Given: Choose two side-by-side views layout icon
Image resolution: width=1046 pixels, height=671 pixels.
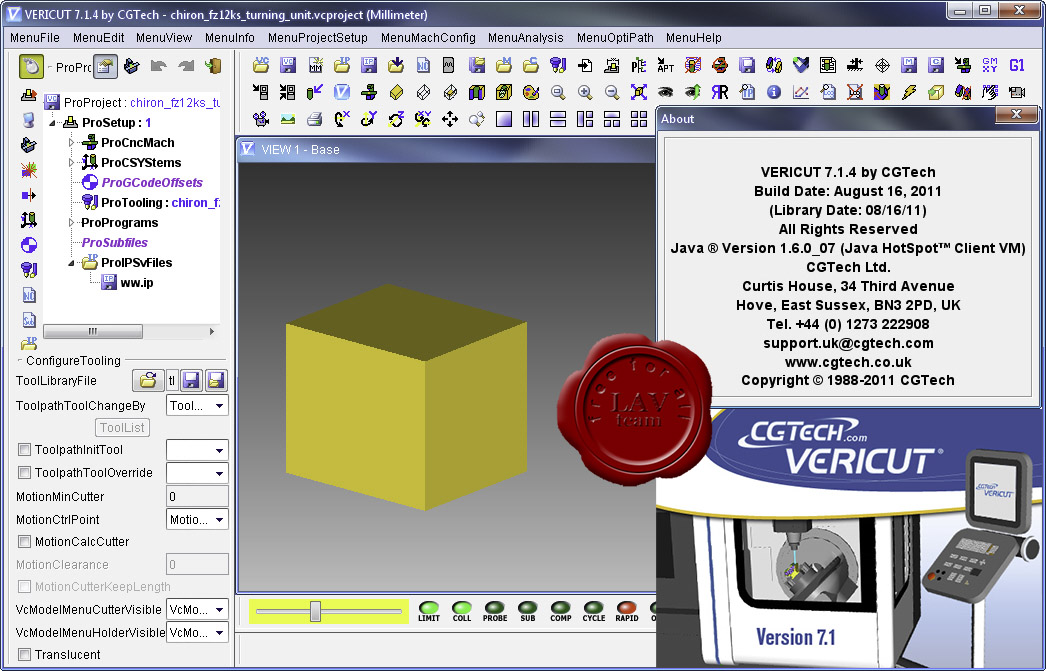Looking at the screenshot, I should point(531,119).
